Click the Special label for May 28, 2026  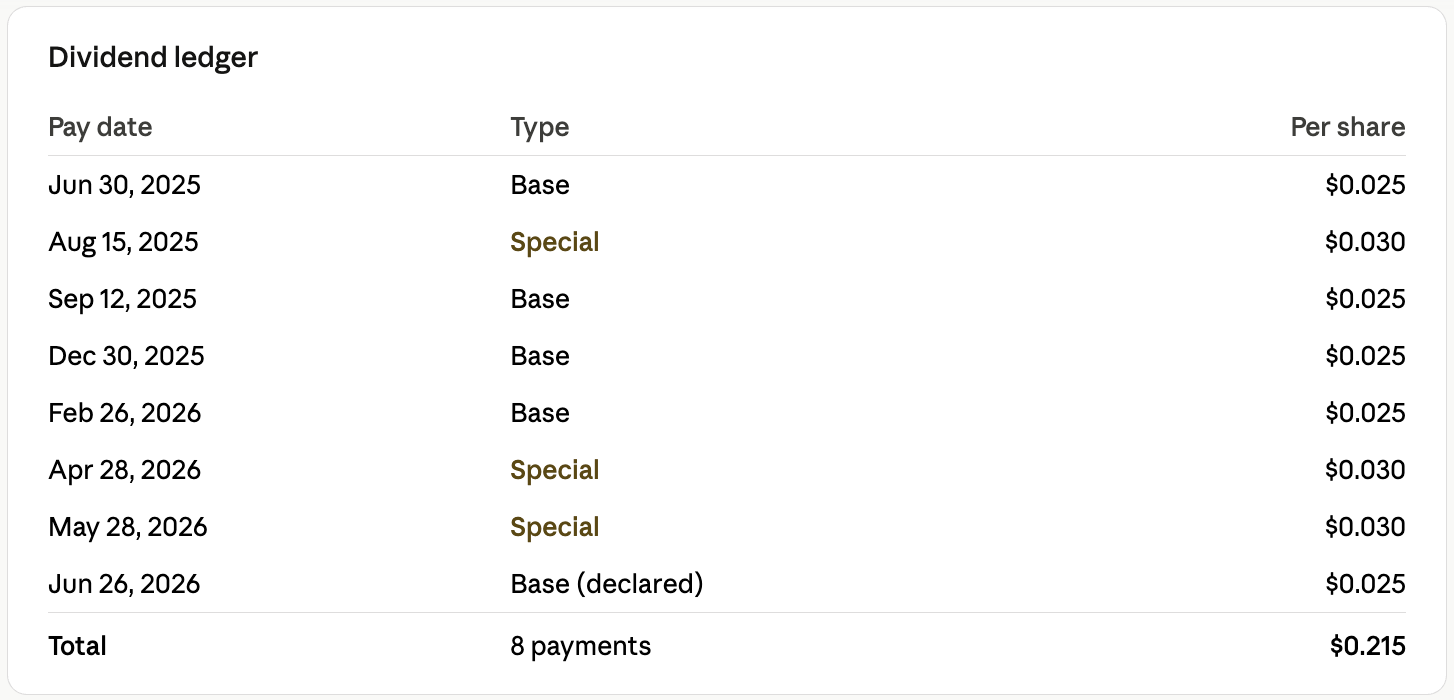click(555, 527)
